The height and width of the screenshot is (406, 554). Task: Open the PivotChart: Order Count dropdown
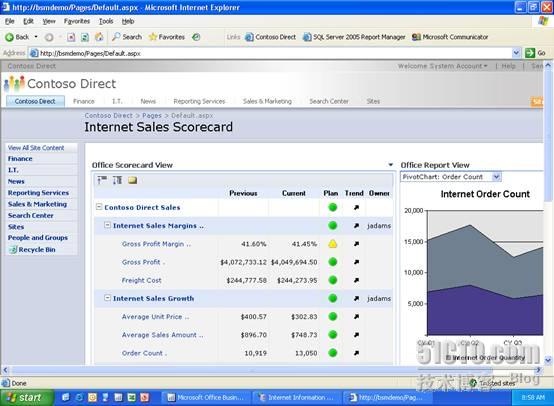[x=496, y=177]
